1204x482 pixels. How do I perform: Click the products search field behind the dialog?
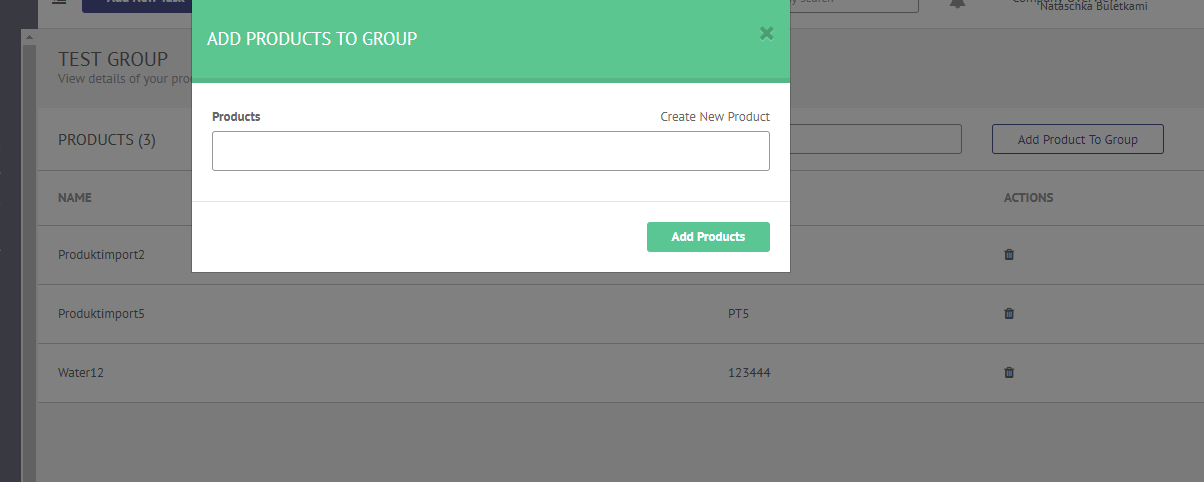coord(876,139)
